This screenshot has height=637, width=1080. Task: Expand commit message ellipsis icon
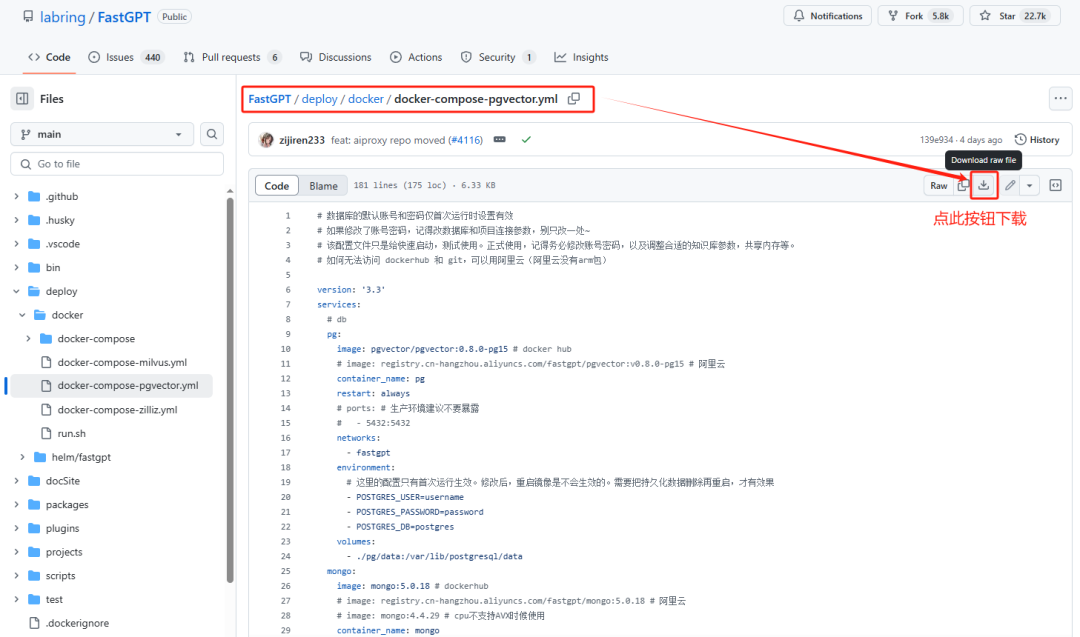[500, 140]
